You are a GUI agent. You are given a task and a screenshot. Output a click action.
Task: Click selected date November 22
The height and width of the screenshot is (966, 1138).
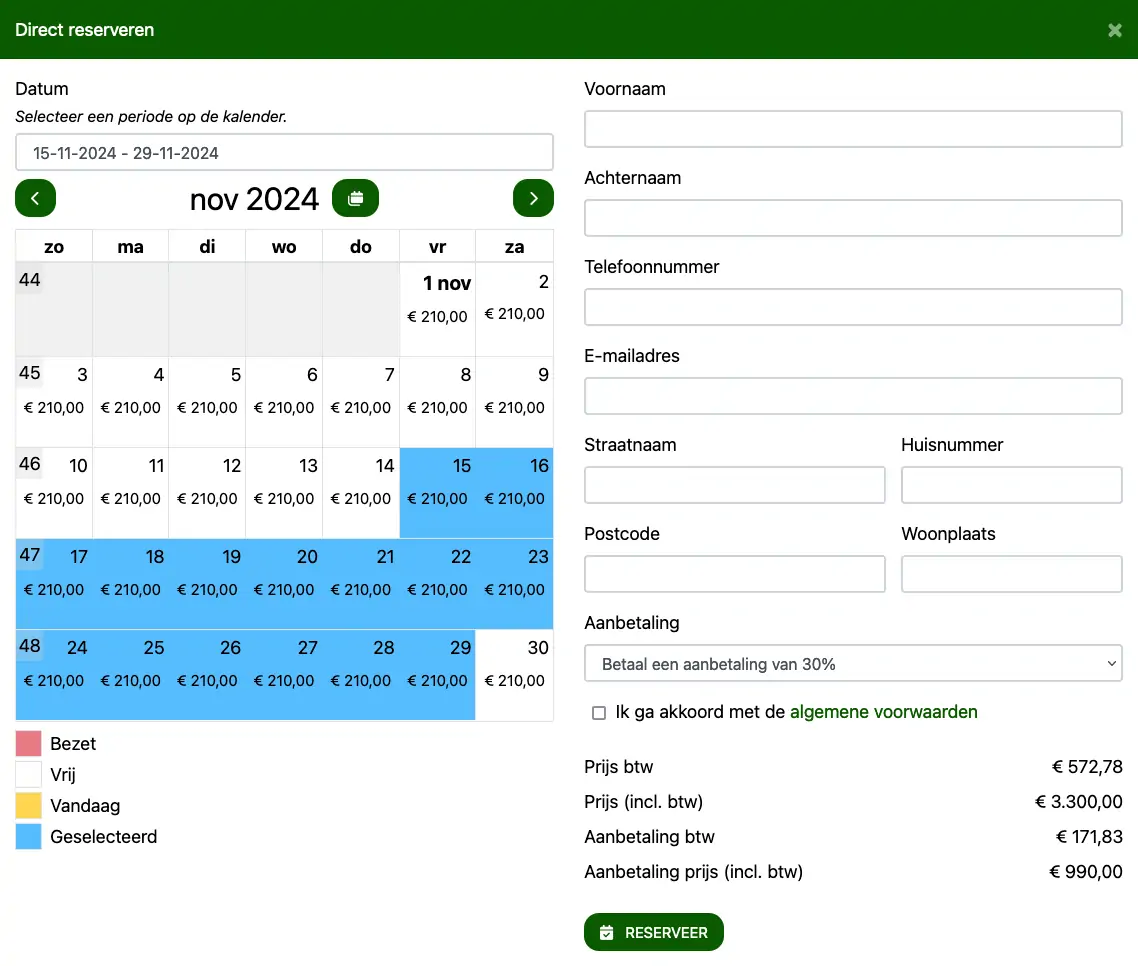(x=437, y=584)
